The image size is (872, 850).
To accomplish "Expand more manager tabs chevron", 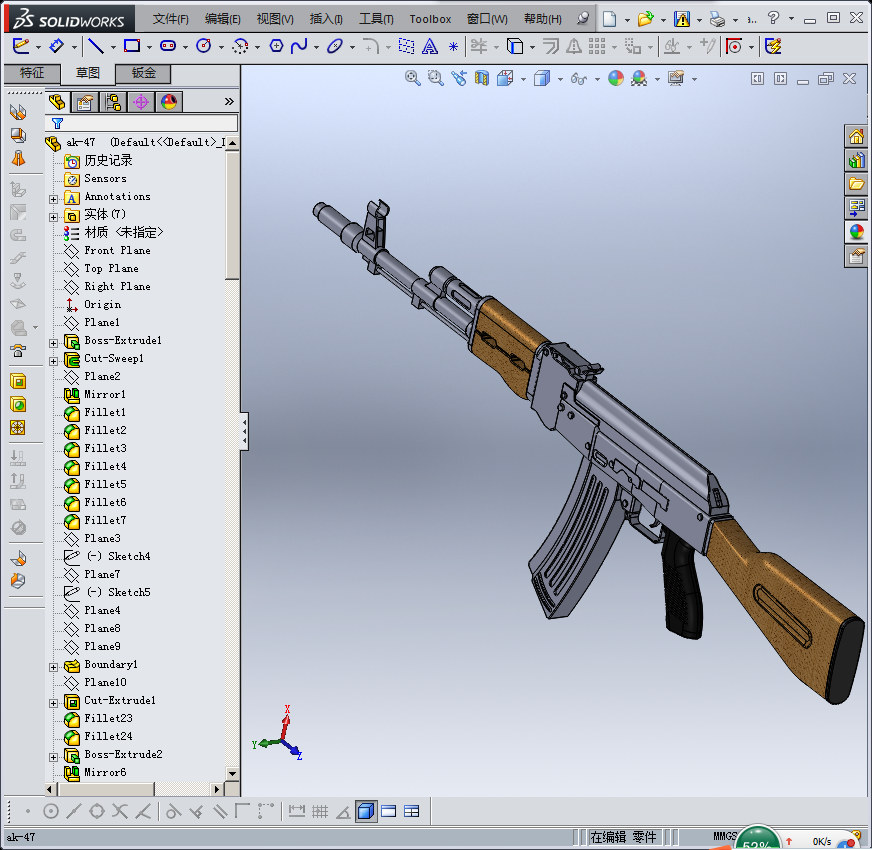I will click(x=229, y=102).
